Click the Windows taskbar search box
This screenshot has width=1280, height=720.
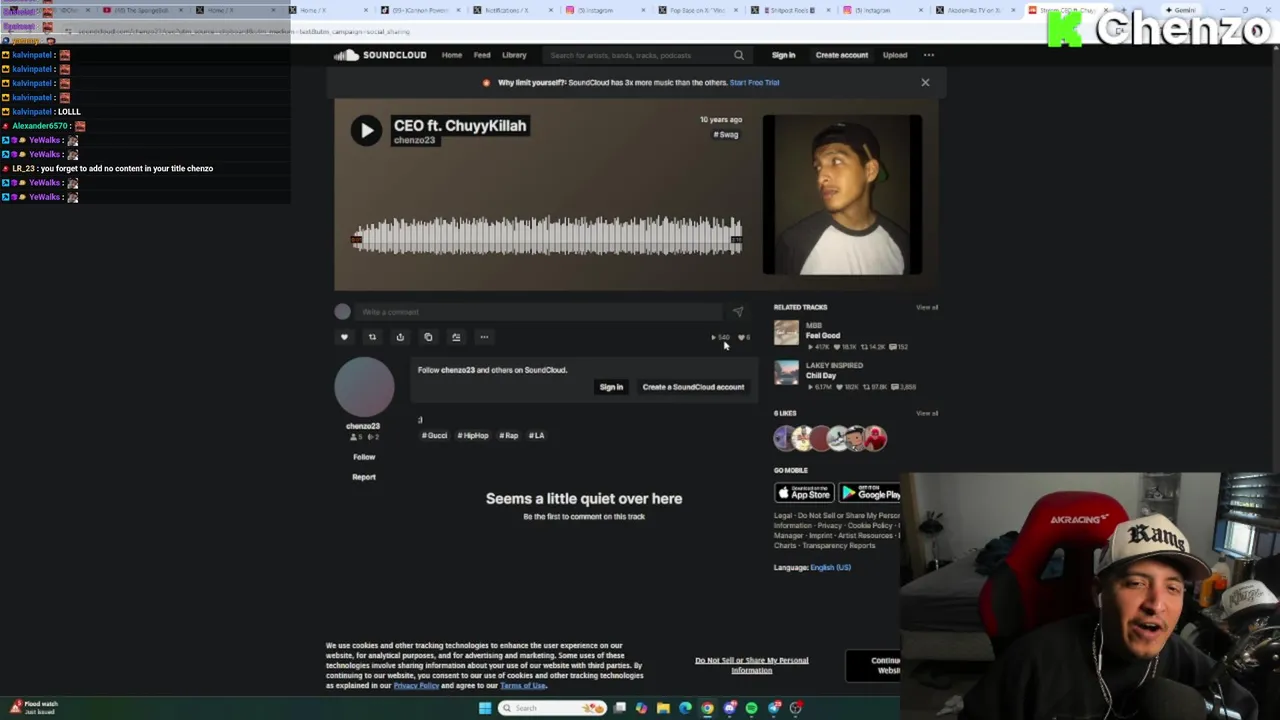pos(553,708)
